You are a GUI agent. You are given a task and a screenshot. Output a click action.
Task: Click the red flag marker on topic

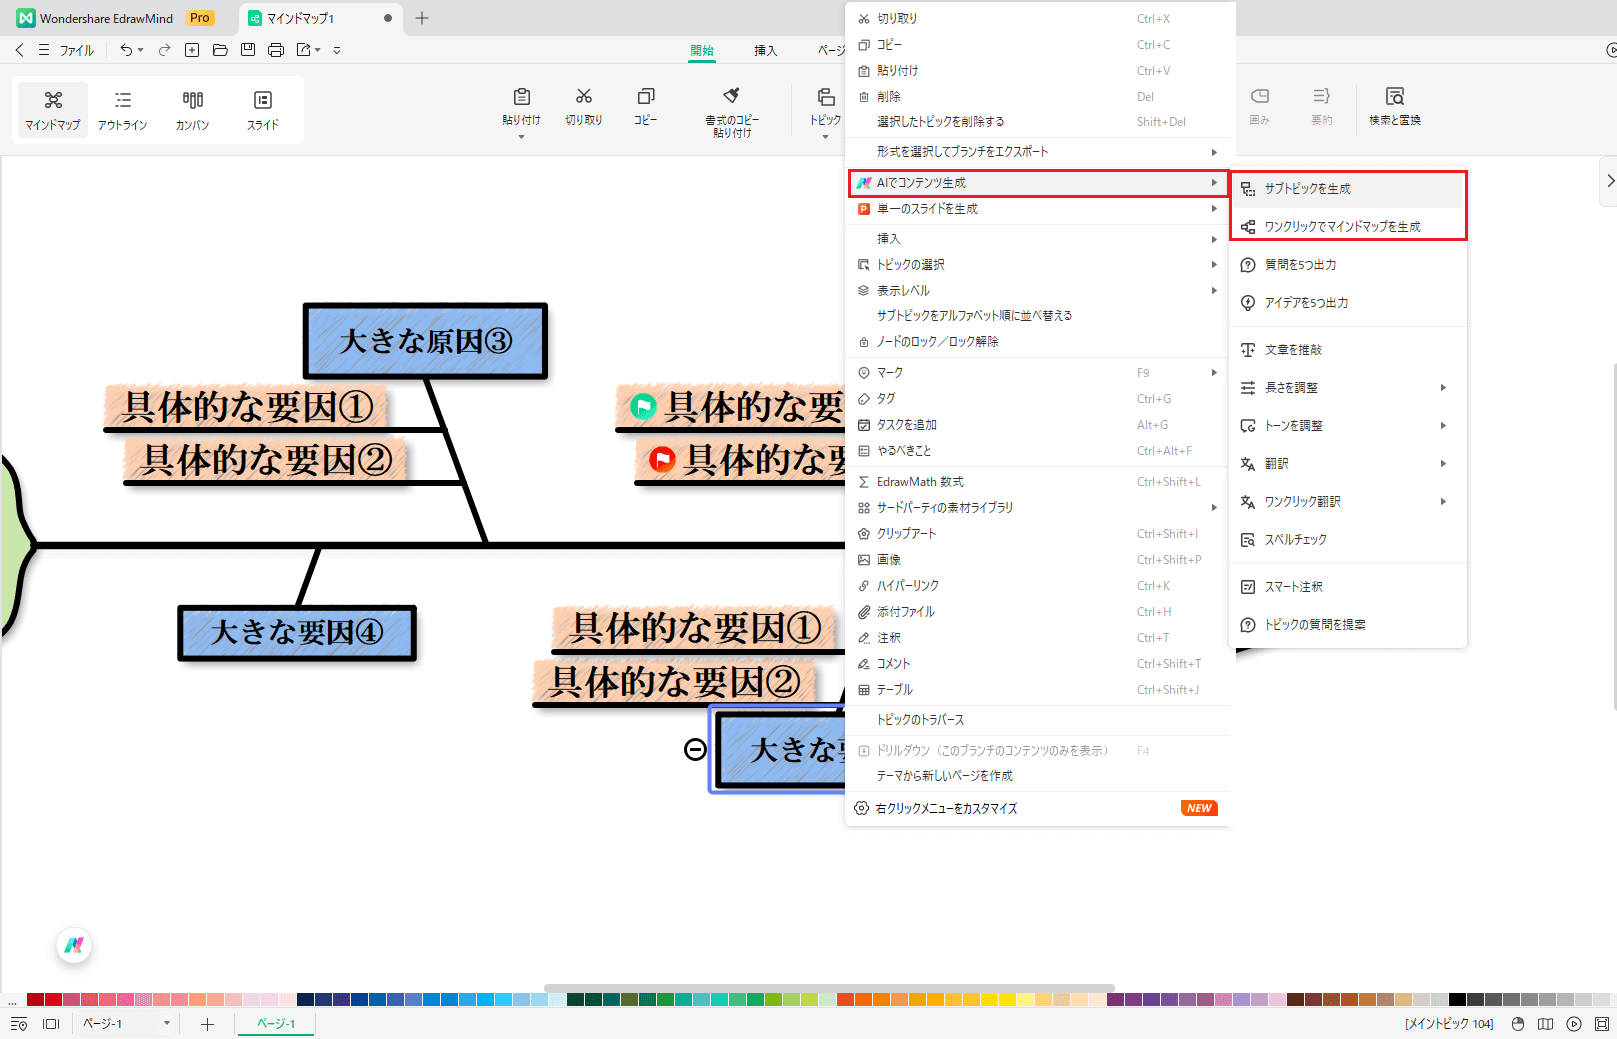(x=662, y=459)
